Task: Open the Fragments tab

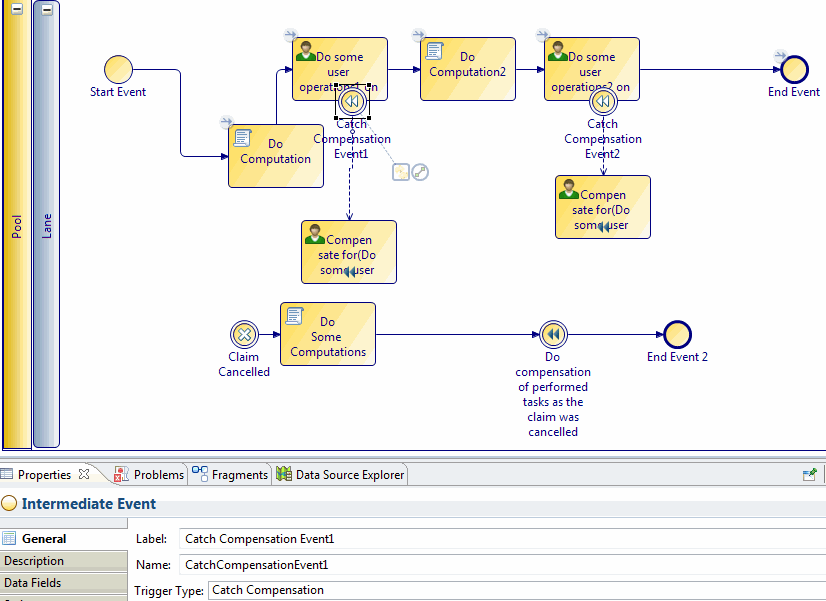Action: [x=230, y=475]
